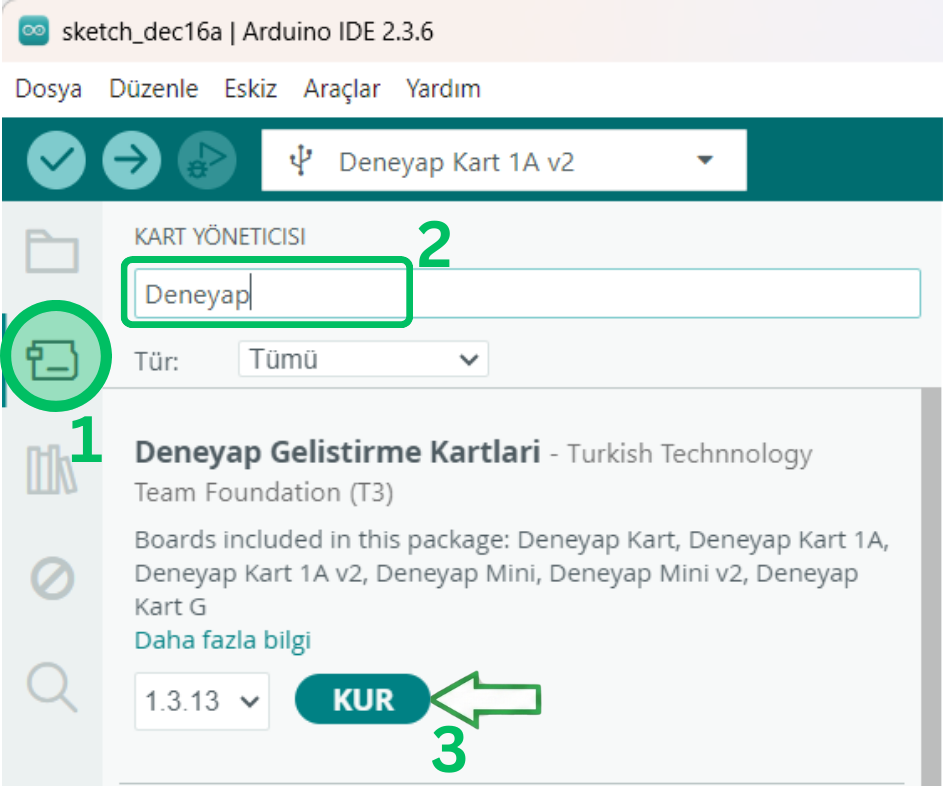
Task: Click the Boards included in this package description
Action: 511,573
